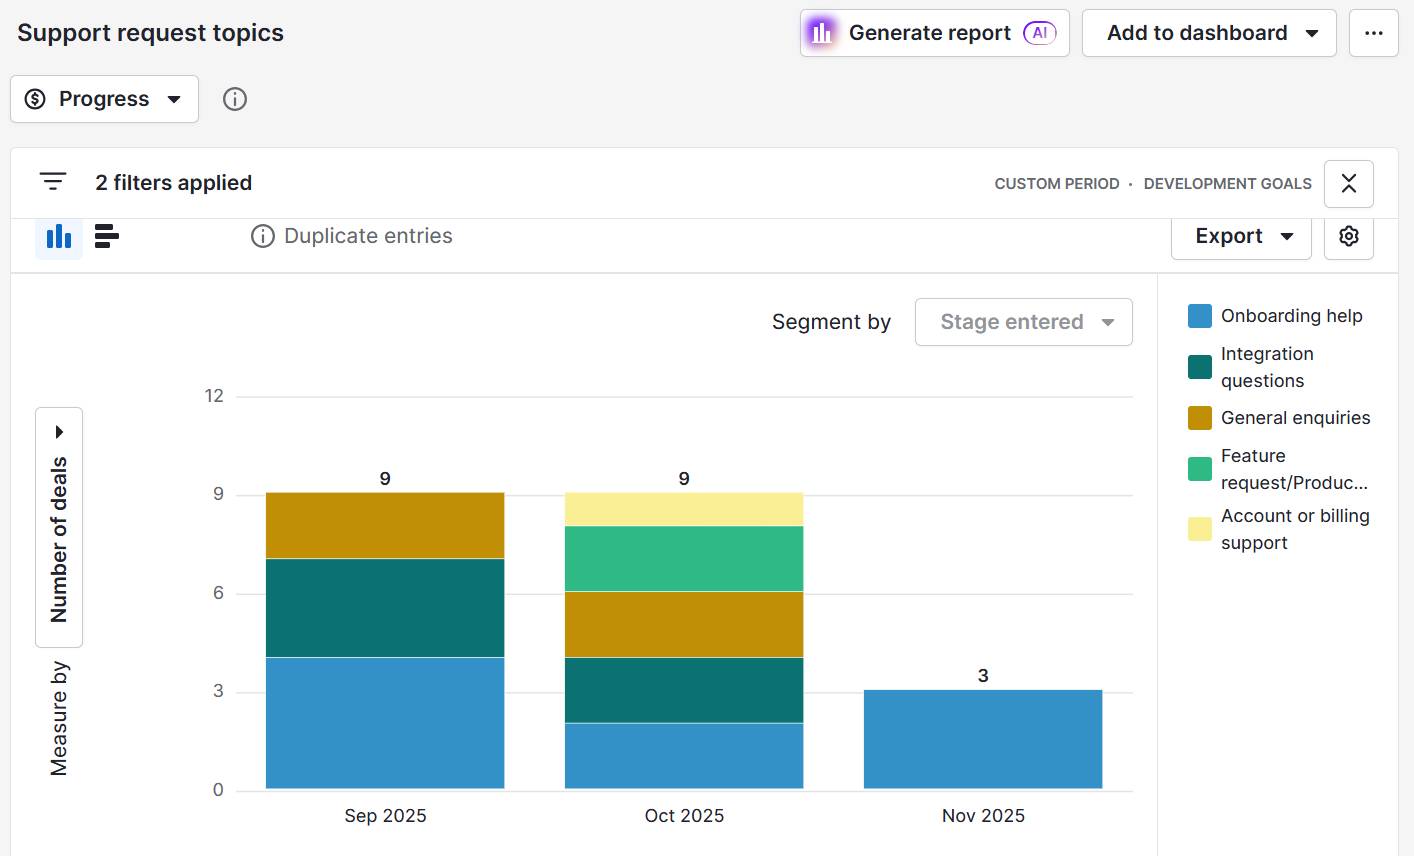The image size is (1414, 856).
Task: Open the three-dot more options menu
Action: [x=1373, y=32]
